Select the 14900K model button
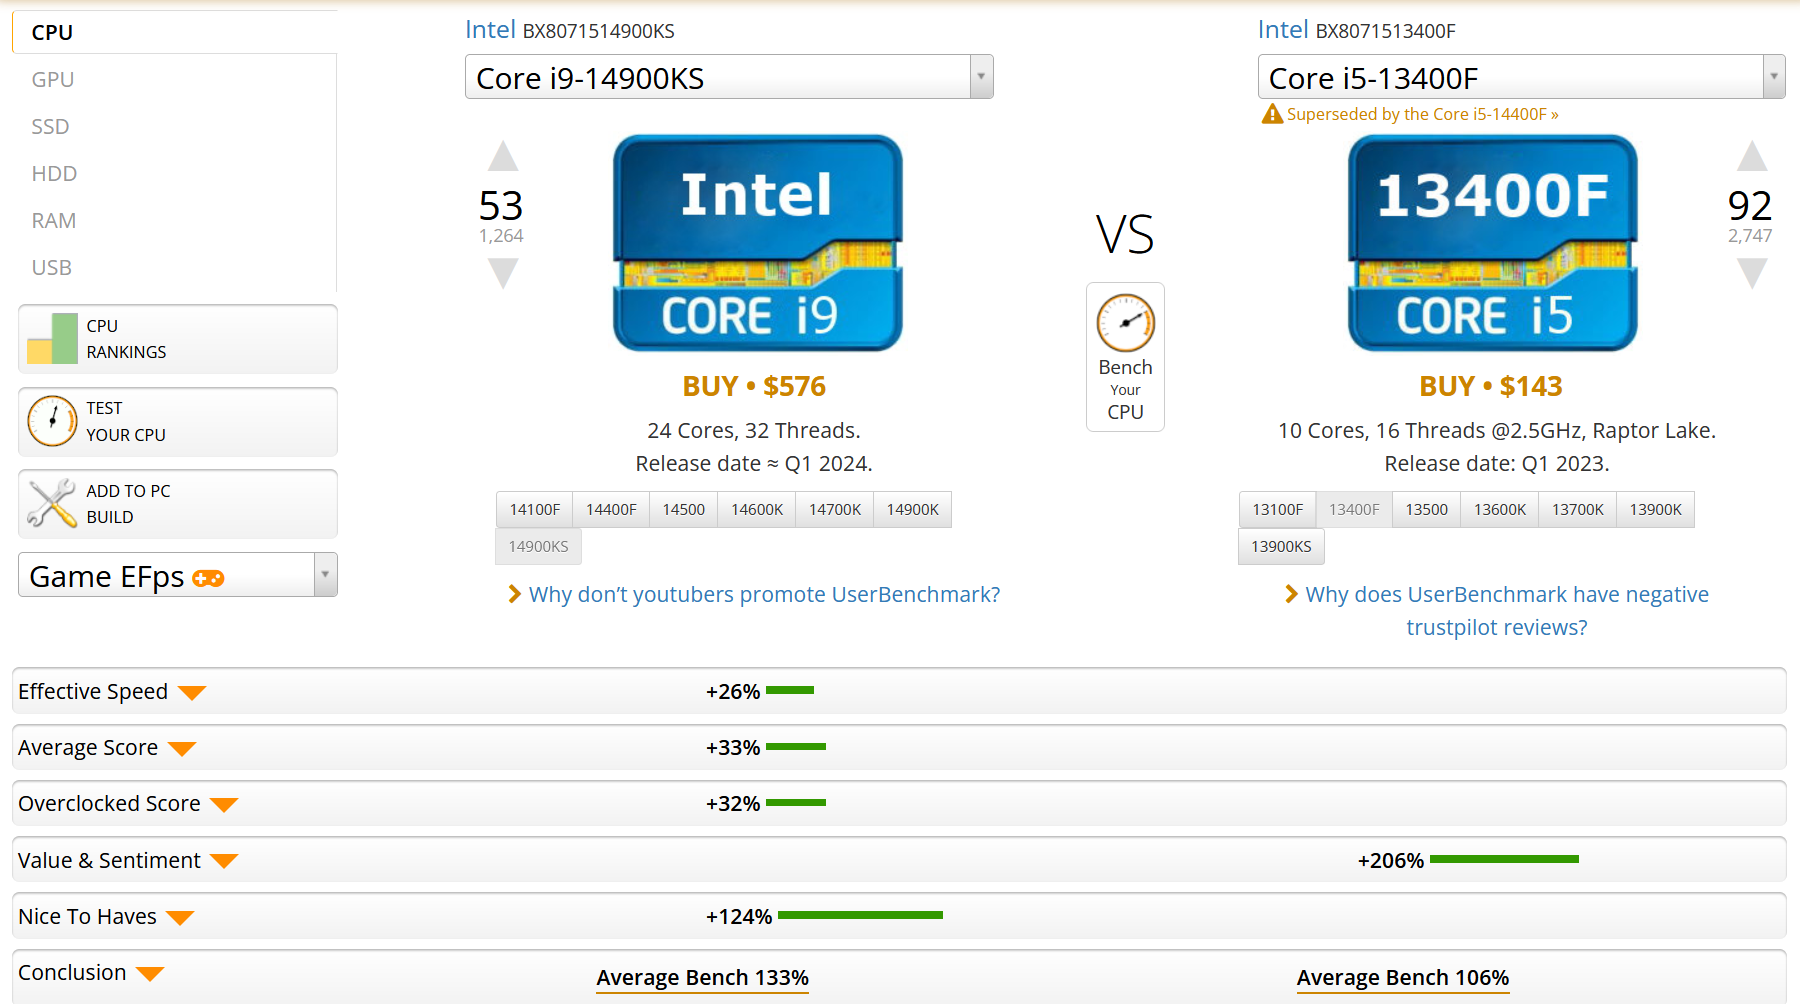Viewport: 1800px width, 1004px height. [x=913, y=509]
